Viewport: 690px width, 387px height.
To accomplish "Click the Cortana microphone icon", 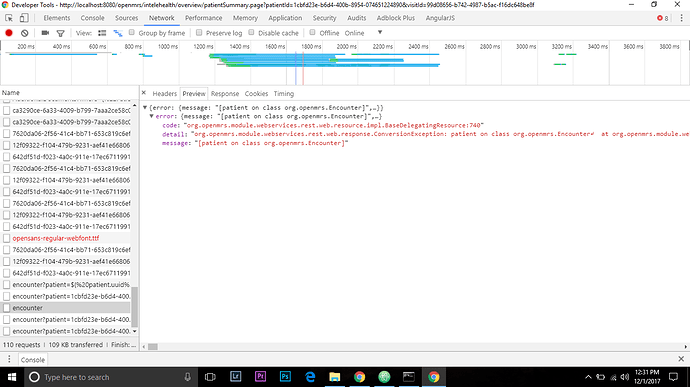I will (x=187, y=377).
